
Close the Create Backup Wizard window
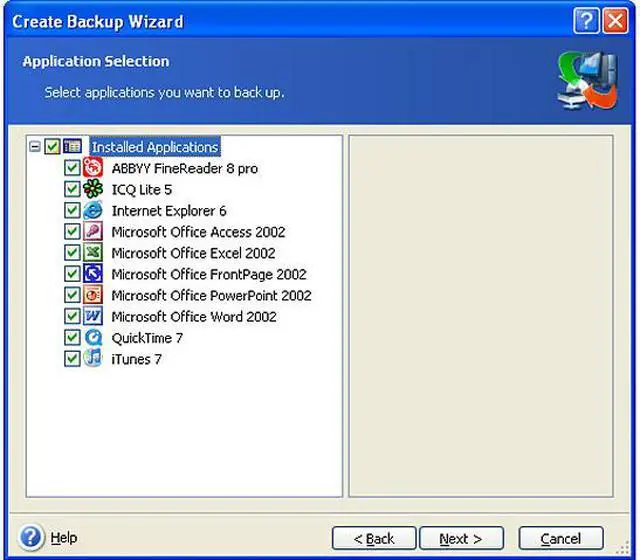click(x=616, y=21)
